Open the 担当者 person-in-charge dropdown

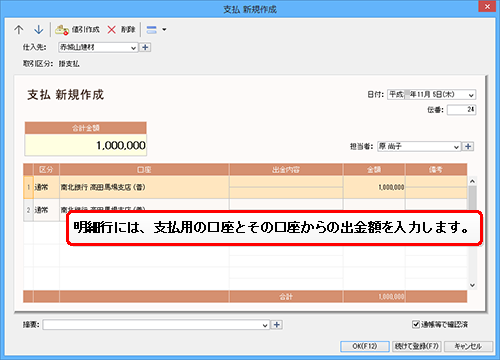(456, 147)
